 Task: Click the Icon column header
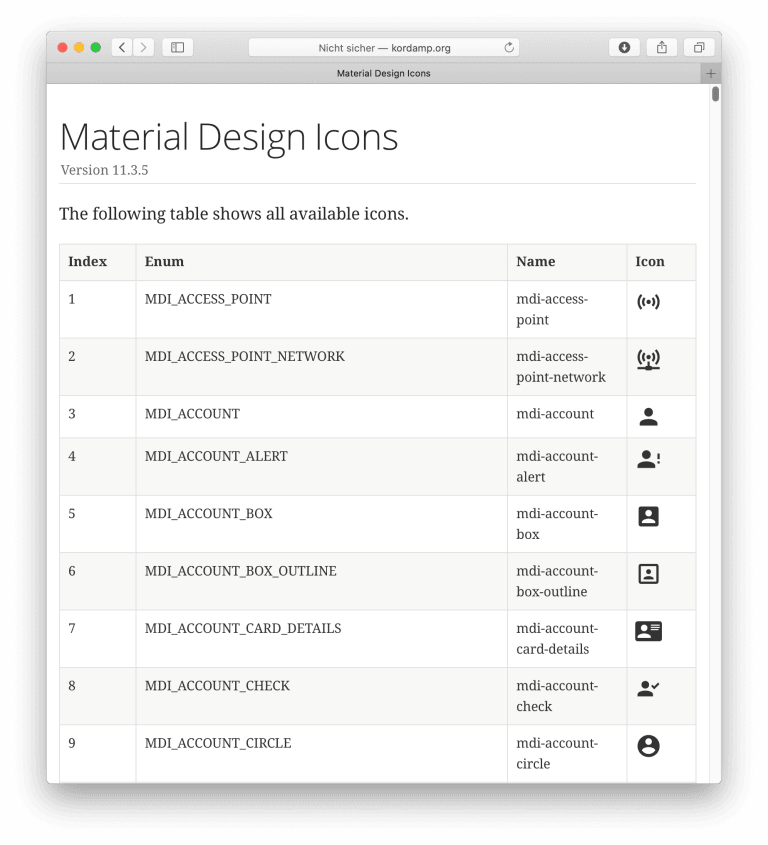[x=661, y=262]
